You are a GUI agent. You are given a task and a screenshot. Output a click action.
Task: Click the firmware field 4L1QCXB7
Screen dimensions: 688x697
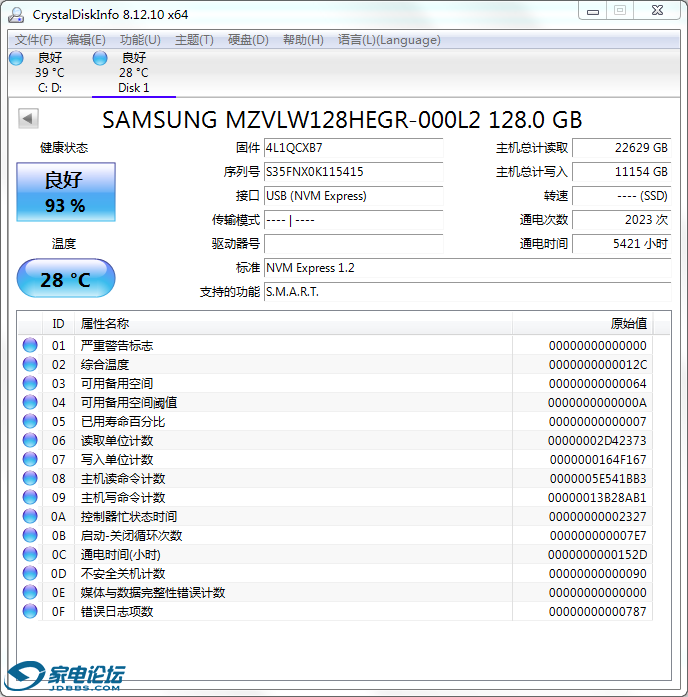pyautogui.click(x=354, y=148)
